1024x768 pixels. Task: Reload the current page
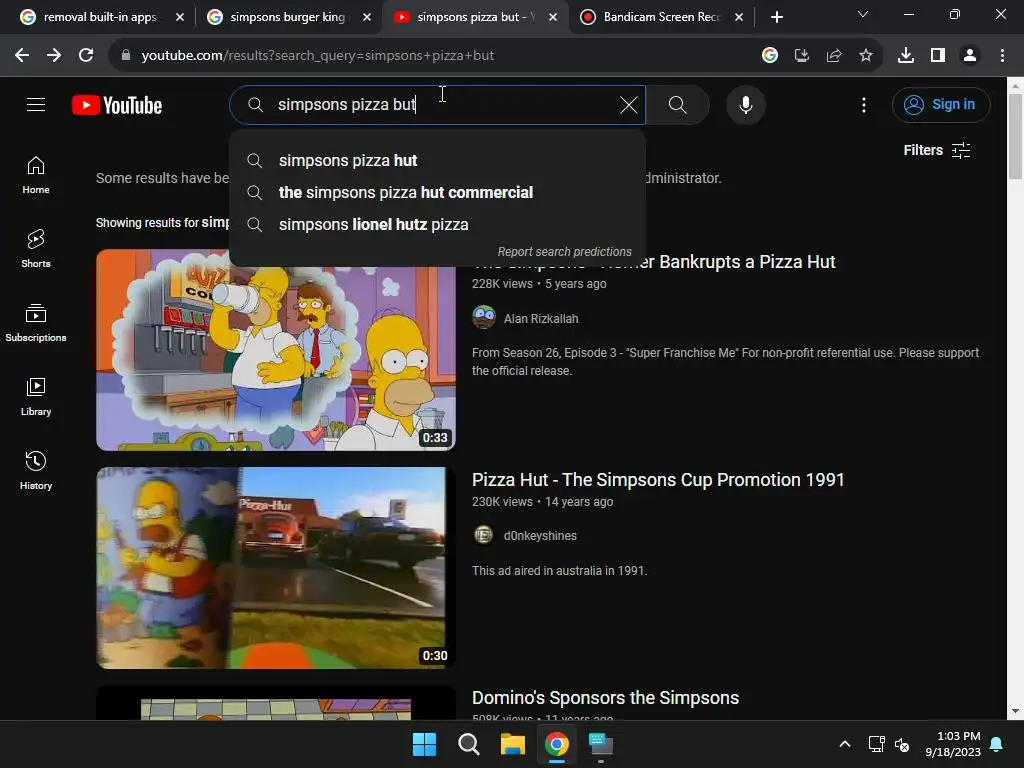(86, 56)
